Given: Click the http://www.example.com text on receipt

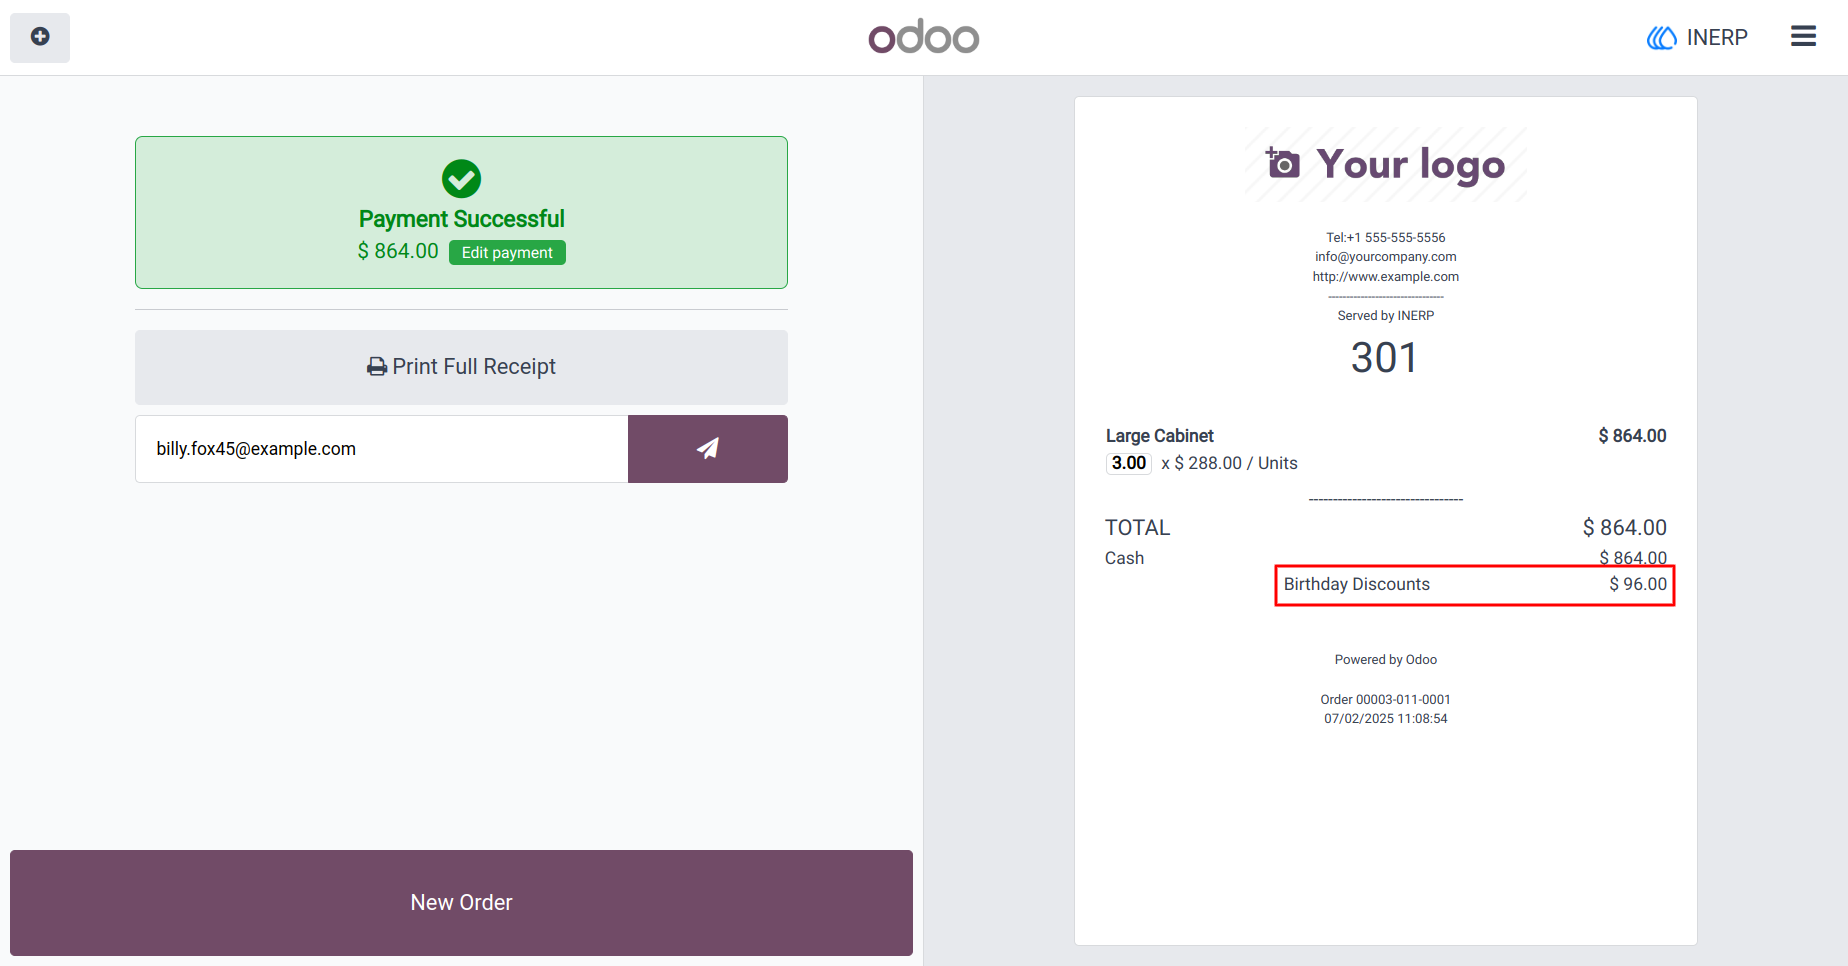Looking at the screenshot, I should [x=1386, y=277].
